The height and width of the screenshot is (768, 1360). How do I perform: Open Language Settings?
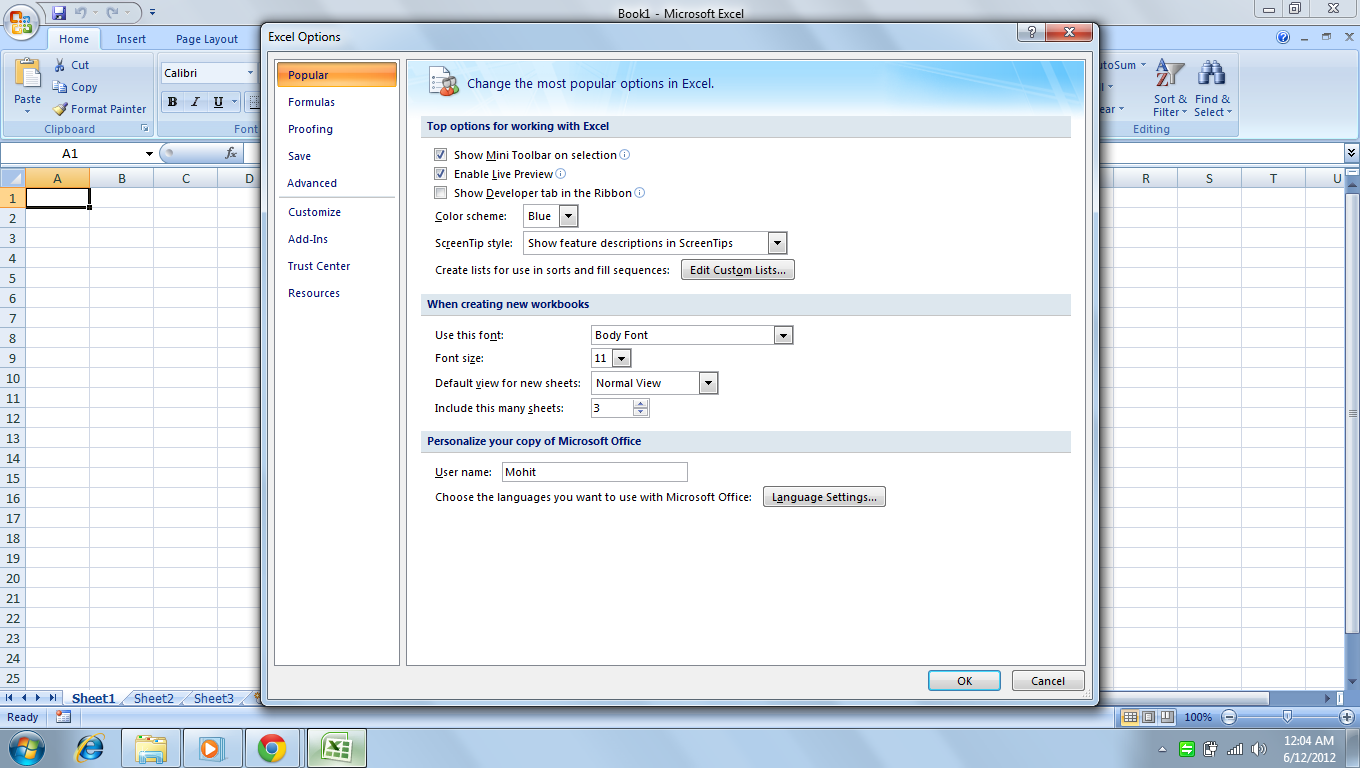pyautogui.click(x=823, y=496)
